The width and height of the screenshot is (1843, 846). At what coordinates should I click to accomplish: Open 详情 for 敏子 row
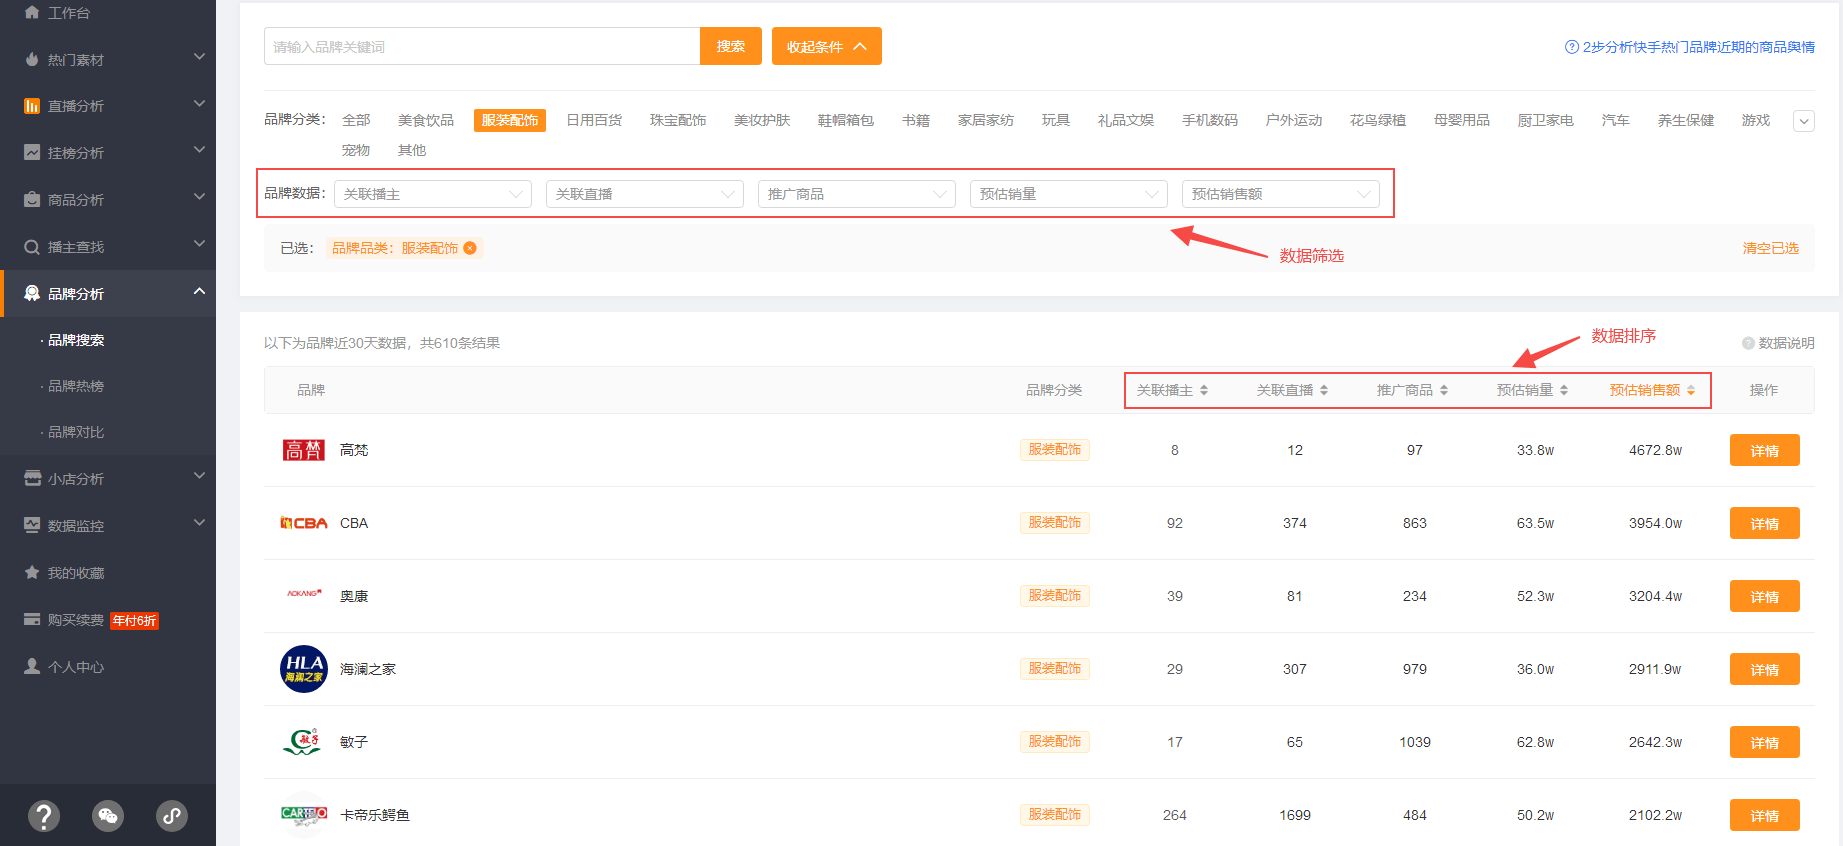coord(1765,742)
